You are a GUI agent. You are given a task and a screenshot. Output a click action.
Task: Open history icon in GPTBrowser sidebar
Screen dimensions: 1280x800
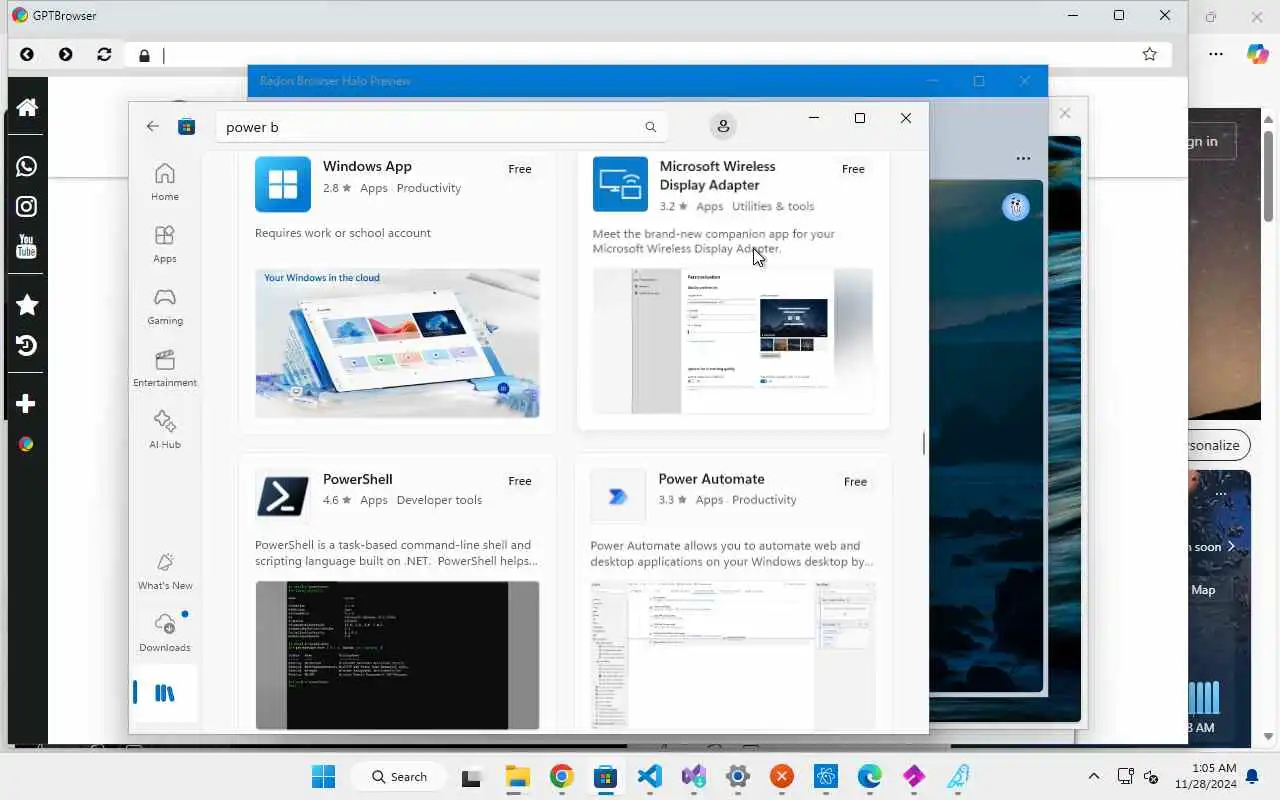pyautogui.click(x=27, y=345)
